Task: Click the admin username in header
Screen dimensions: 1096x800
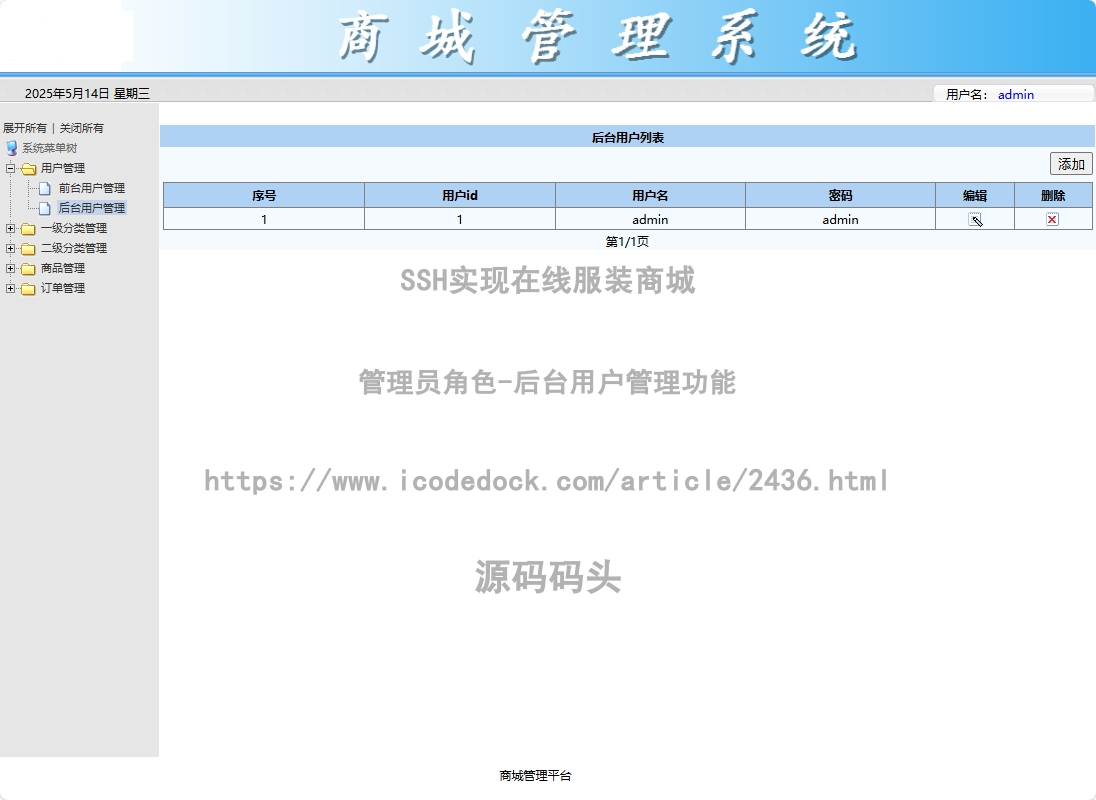Action: 1016,94
